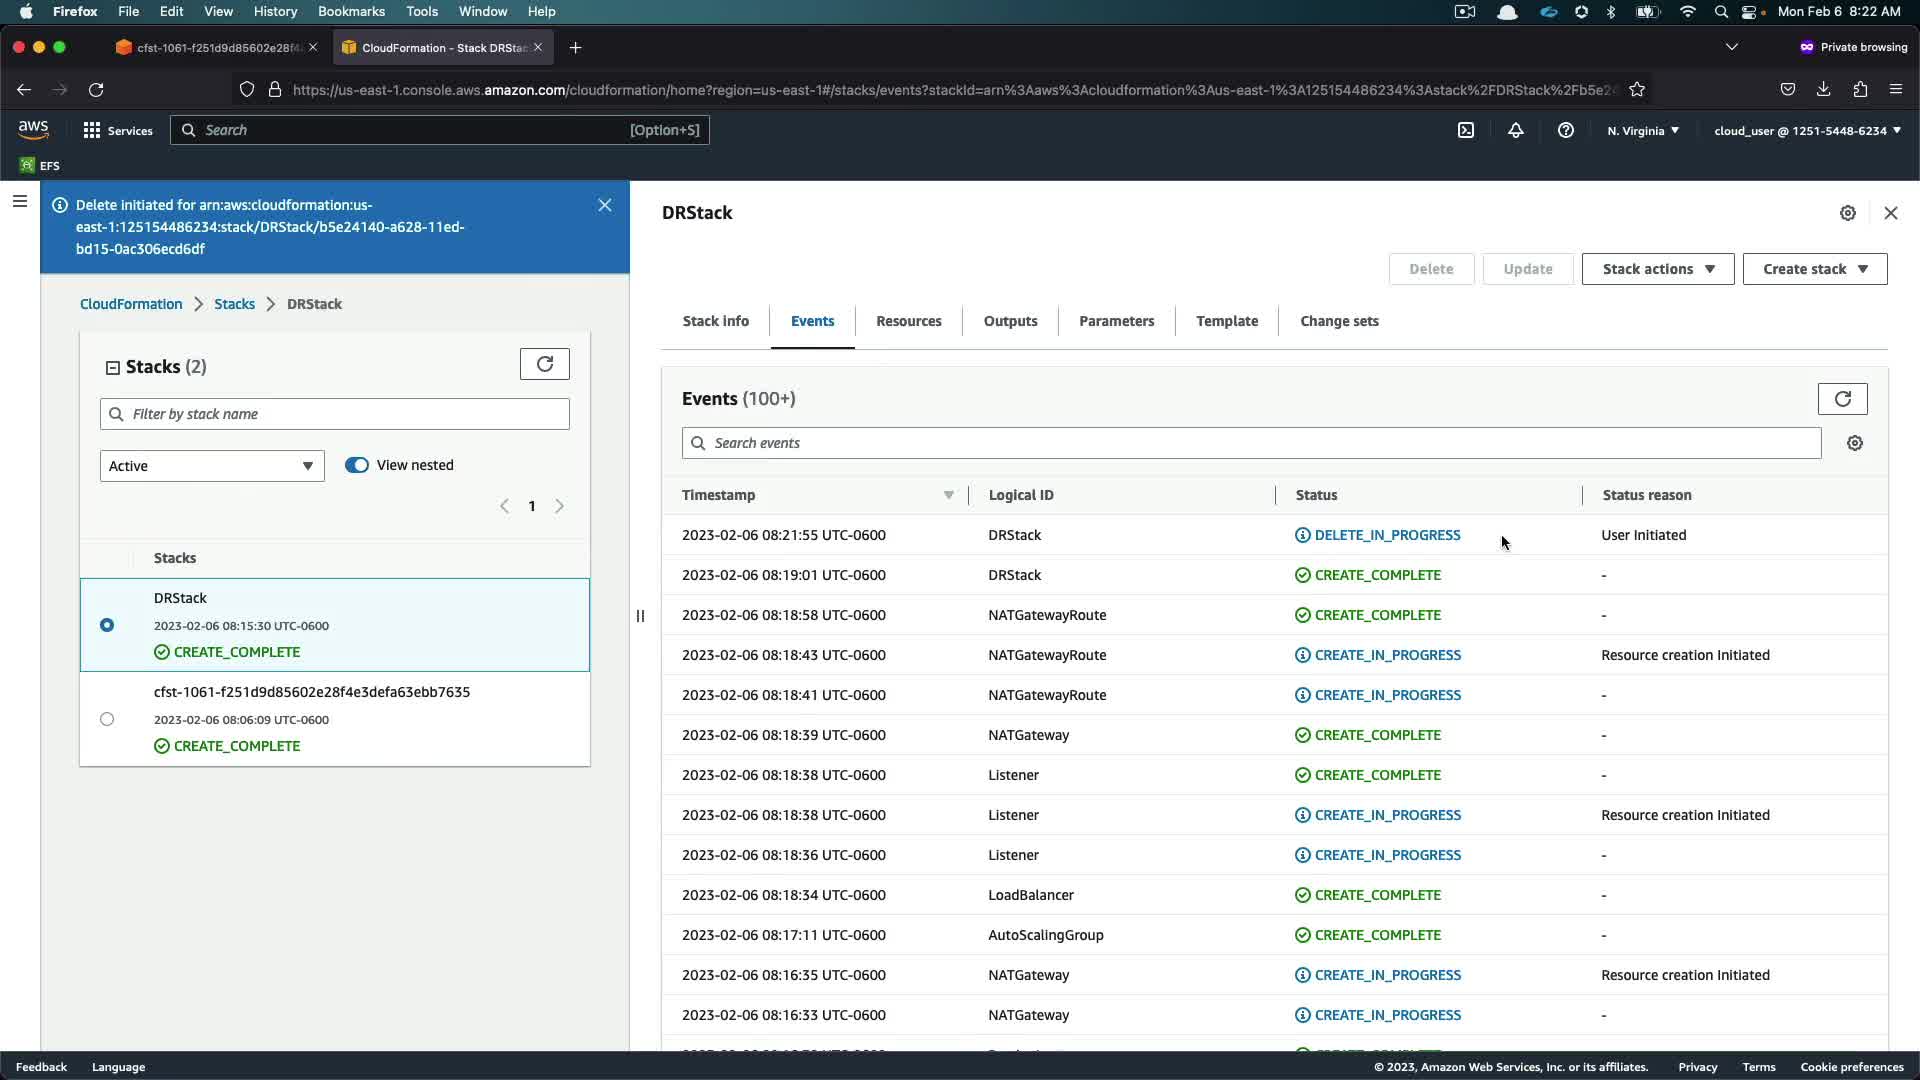Refresh the Events list
This screenshot has height=1080, width=1920.
[1842, 398]
